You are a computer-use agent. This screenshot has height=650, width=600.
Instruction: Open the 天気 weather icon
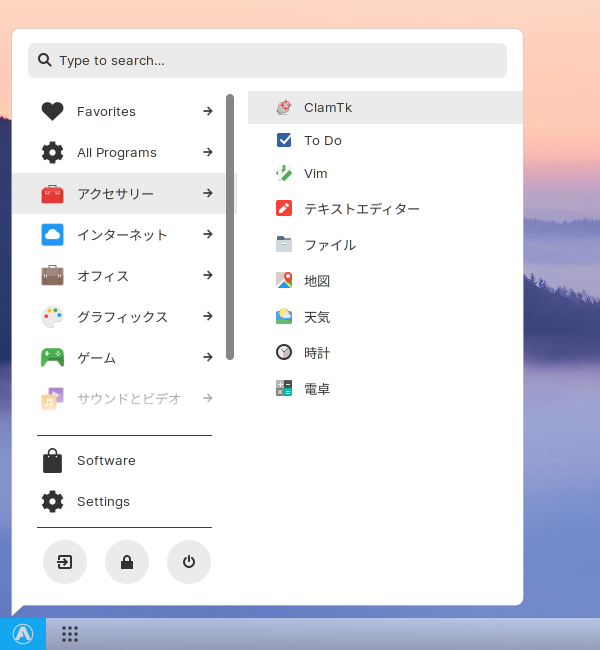coord(284,316)
